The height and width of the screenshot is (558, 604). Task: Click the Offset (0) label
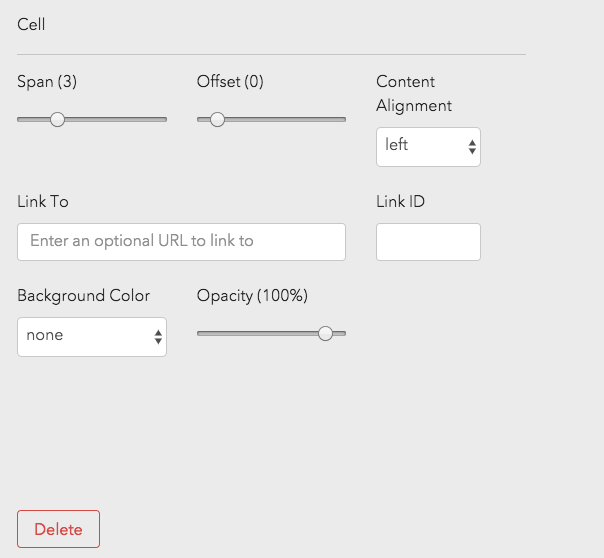230,82
